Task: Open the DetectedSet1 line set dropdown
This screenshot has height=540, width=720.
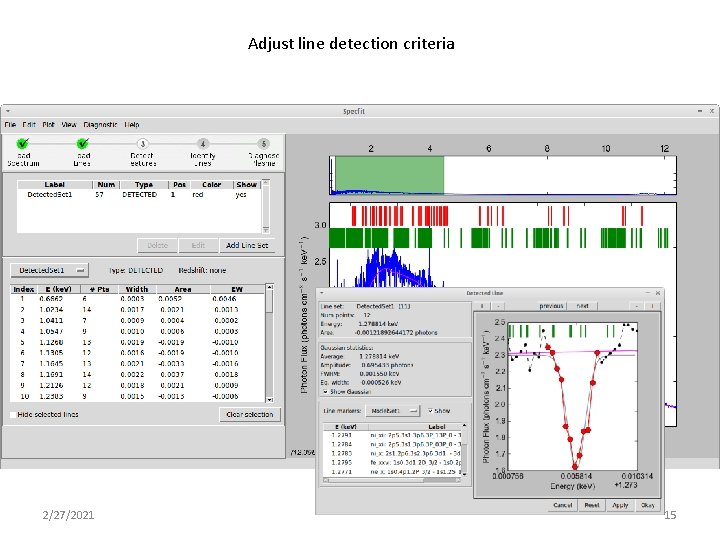Action: 49,270
